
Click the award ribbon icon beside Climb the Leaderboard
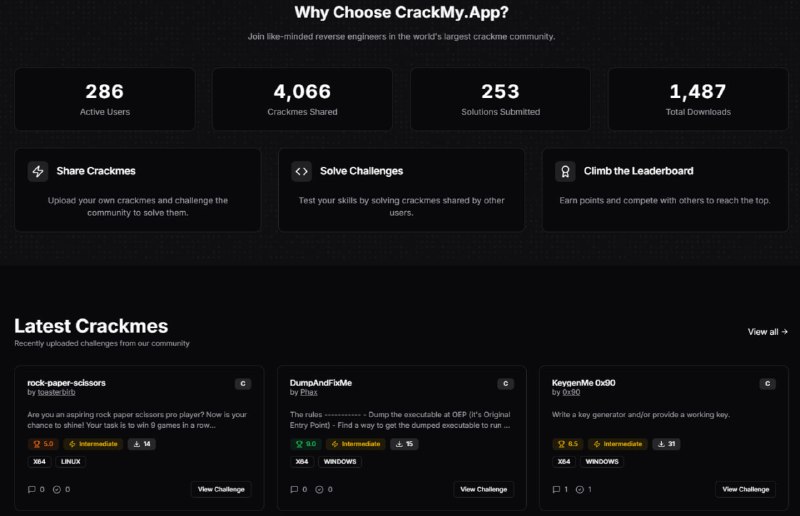coord(565,171)
